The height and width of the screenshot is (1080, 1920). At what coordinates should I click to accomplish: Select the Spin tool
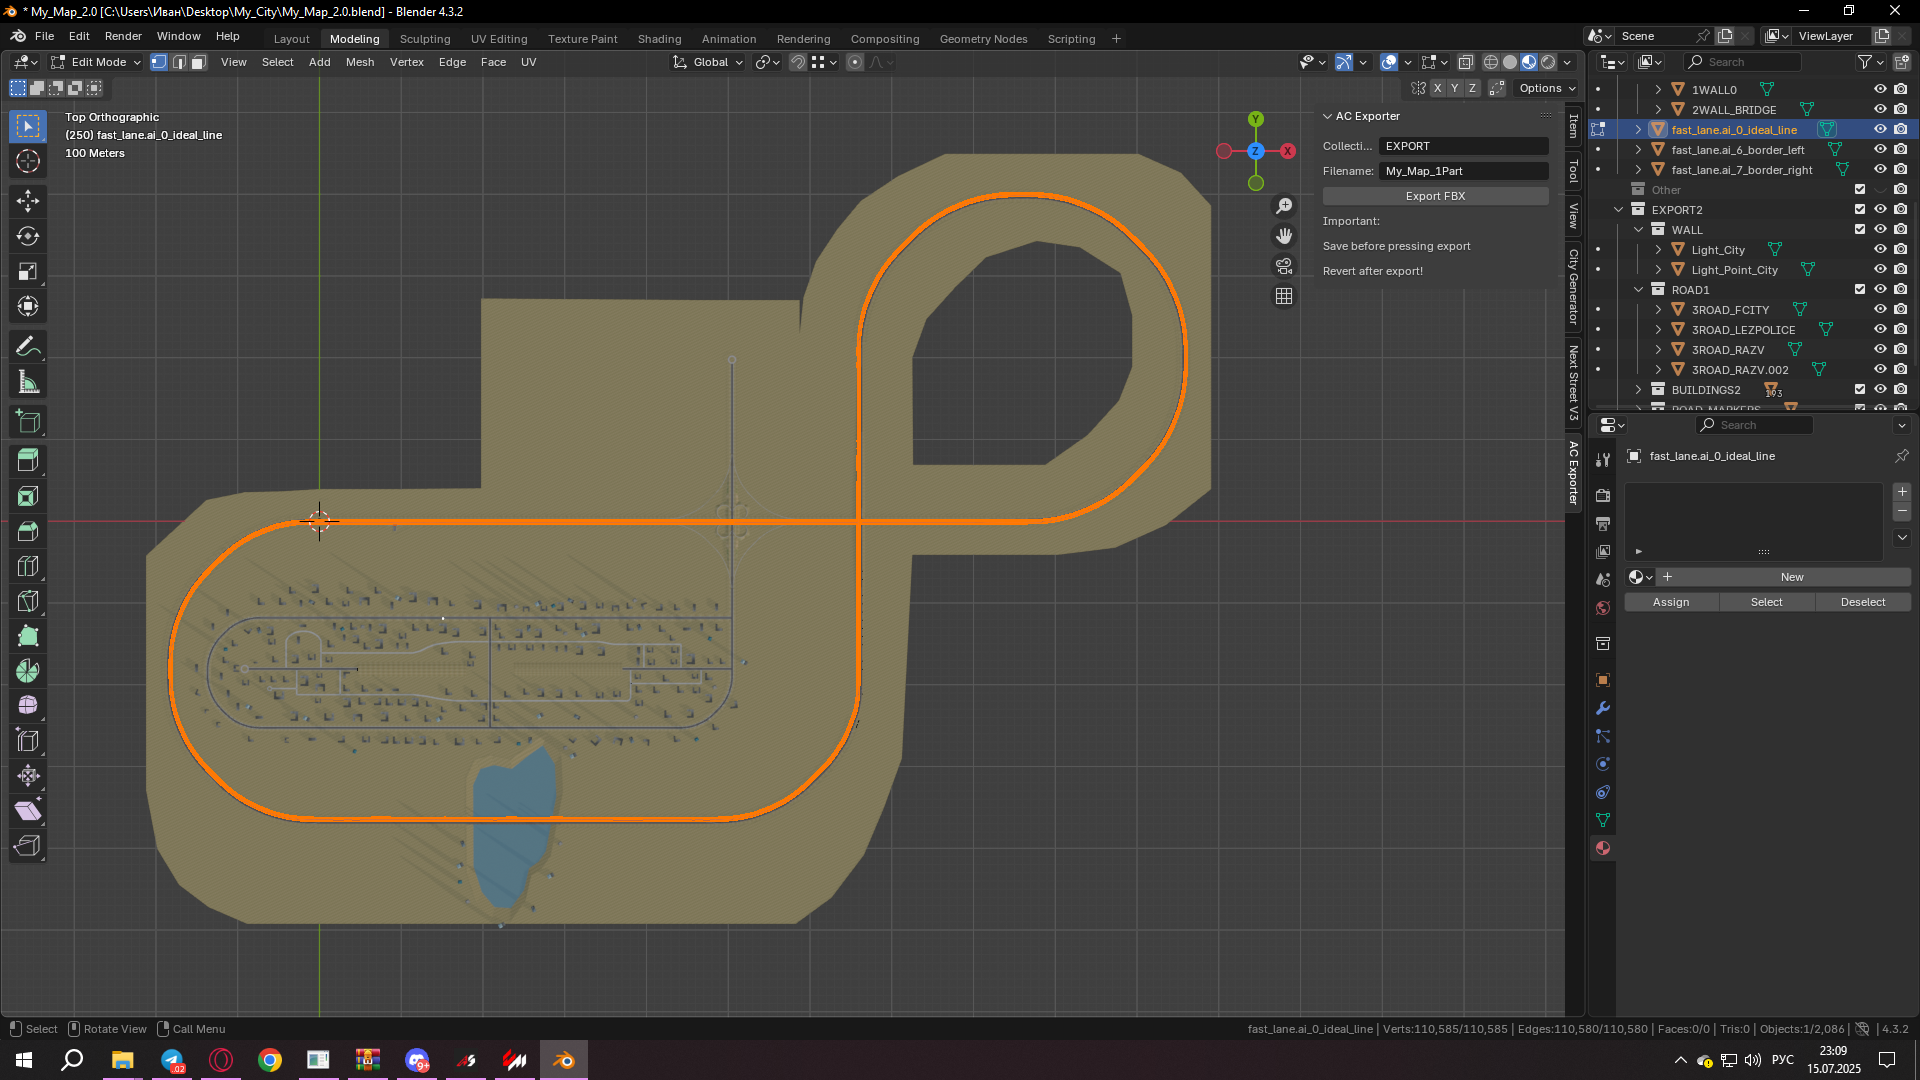pyautogui.click(x=28, y=671)
